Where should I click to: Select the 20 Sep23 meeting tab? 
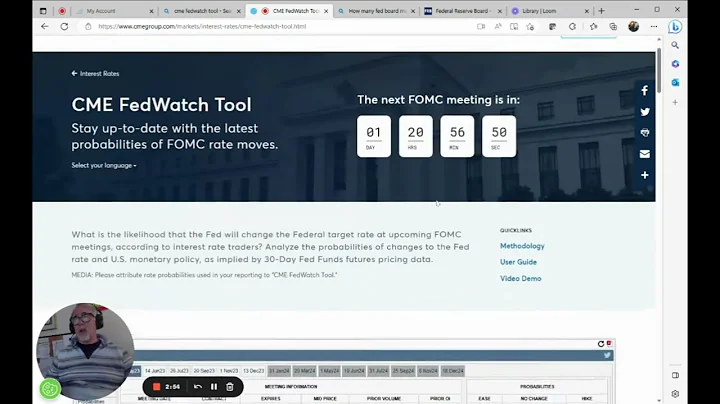(x=204, y=370)
